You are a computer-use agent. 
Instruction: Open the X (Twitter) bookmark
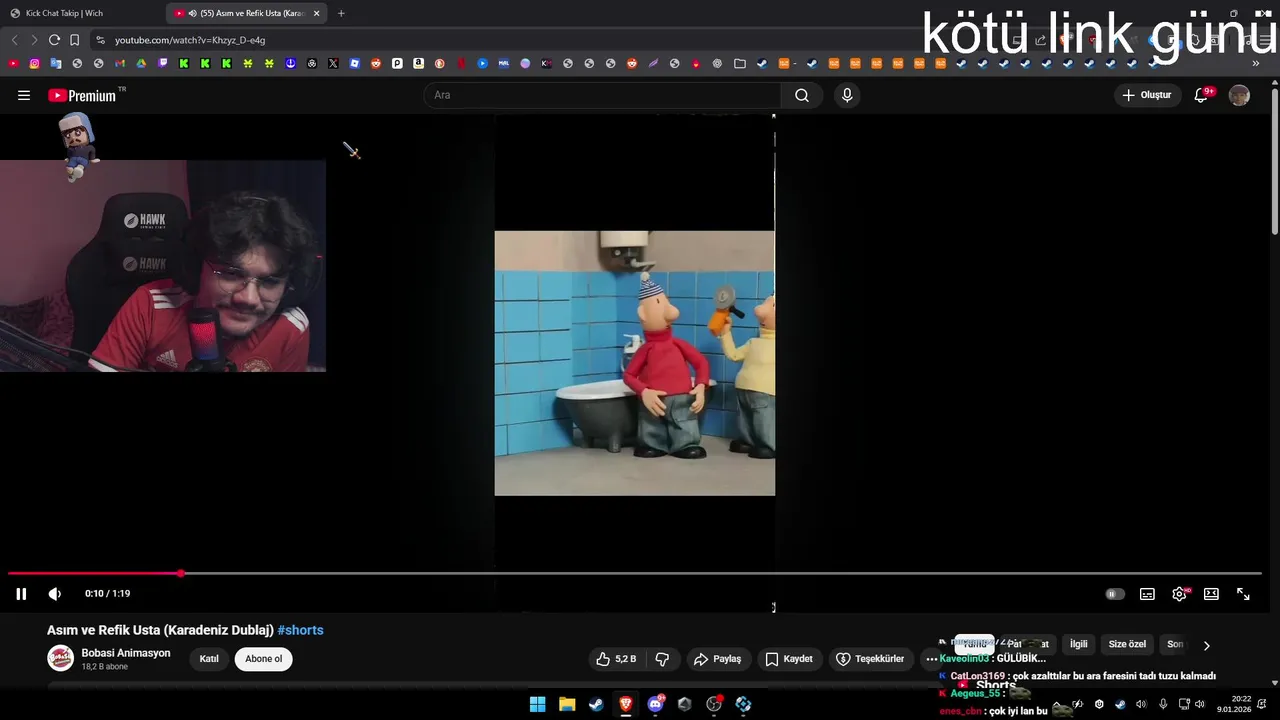point(333,63)
